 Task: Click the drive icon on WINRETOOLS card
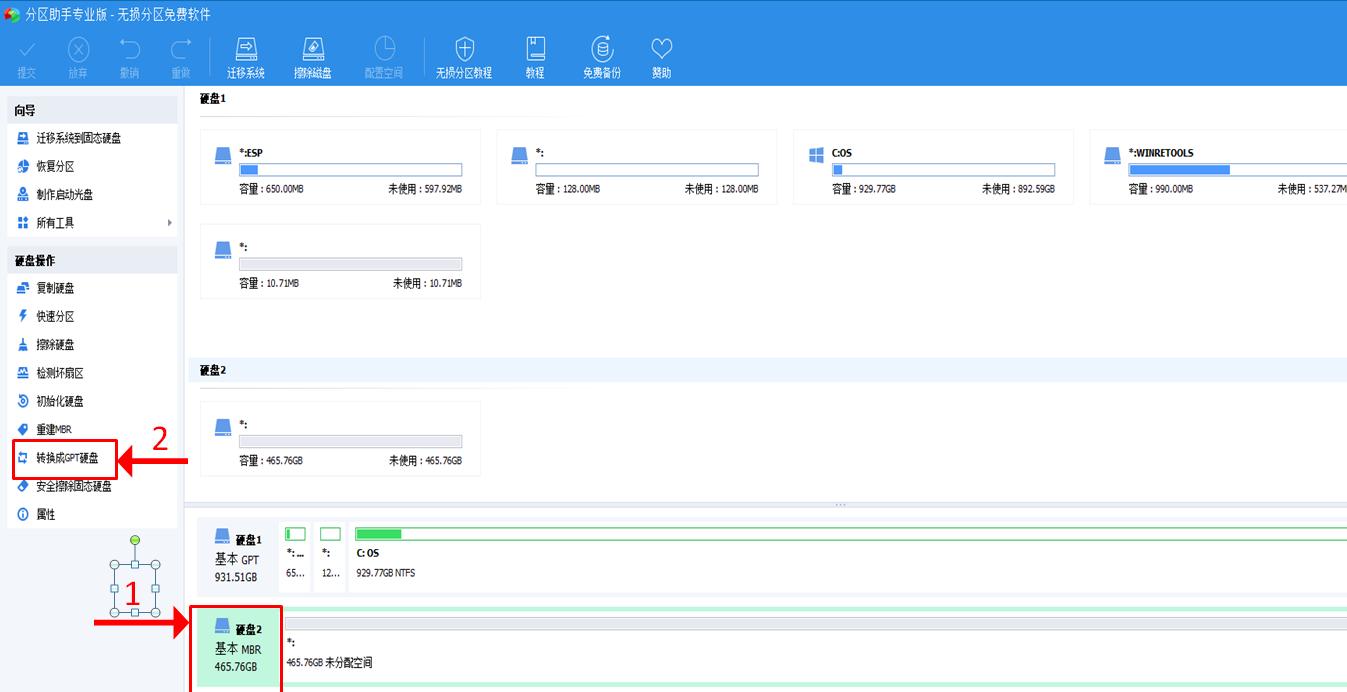pyautogui.click(x=1112, y=155)
